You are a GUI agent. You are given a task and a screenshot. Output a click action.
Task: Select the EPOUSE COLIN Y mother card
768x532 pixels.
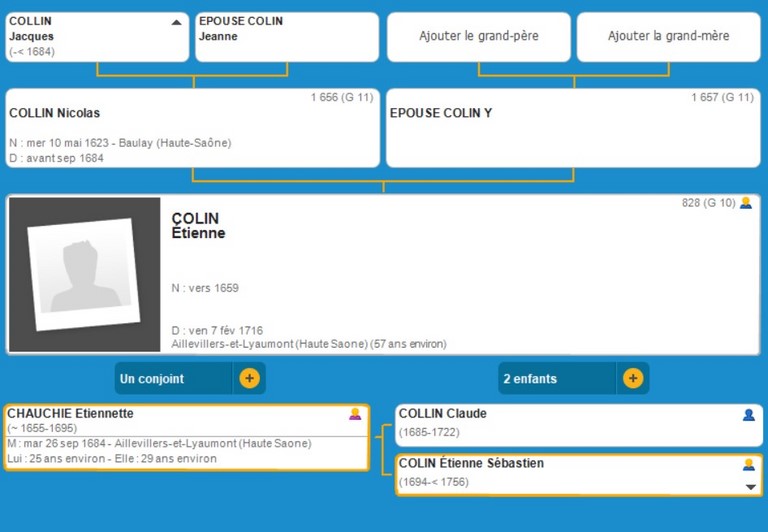572,128
